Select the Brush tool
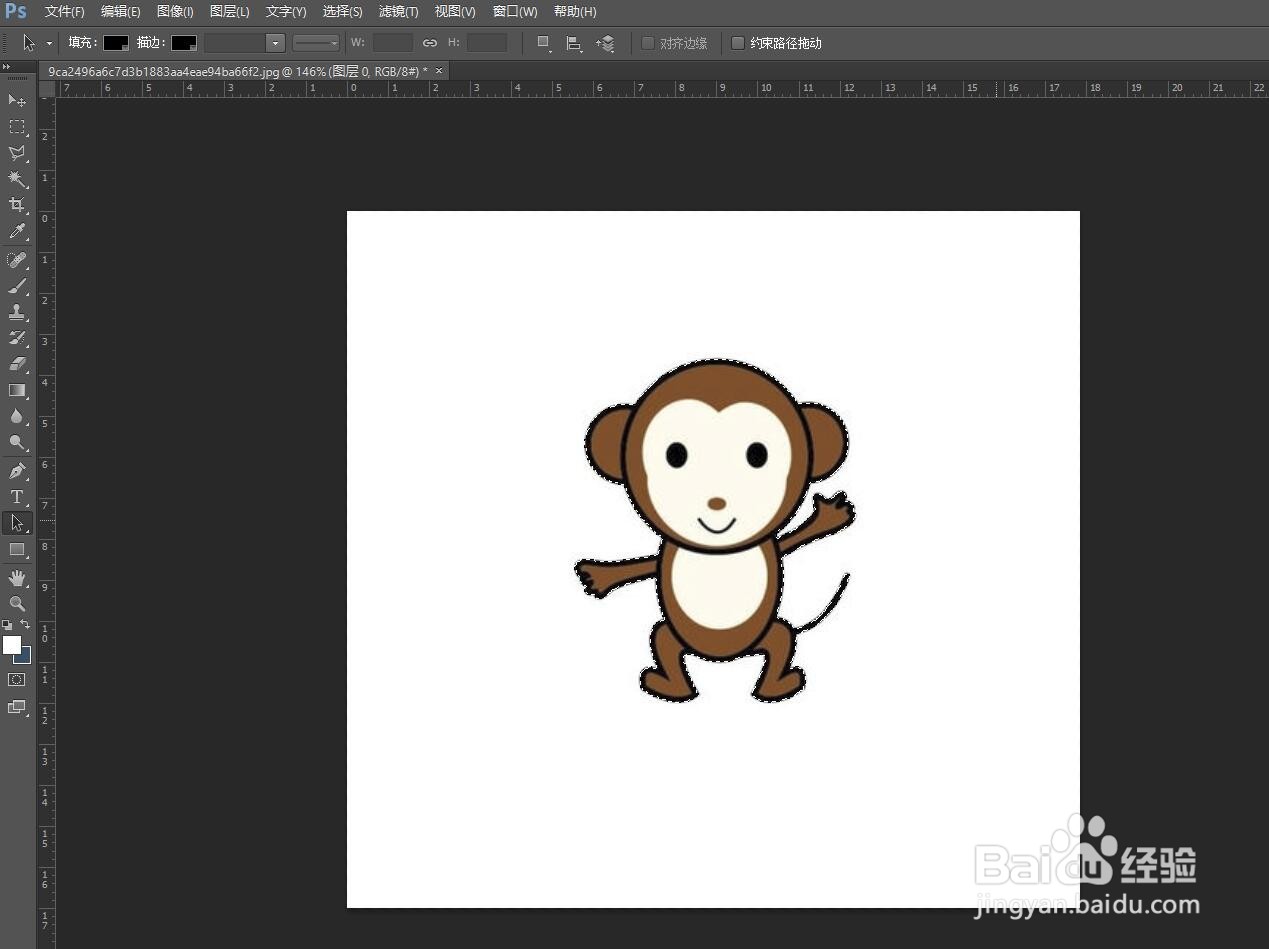1269x949 pixels. [x=17, y=286]
